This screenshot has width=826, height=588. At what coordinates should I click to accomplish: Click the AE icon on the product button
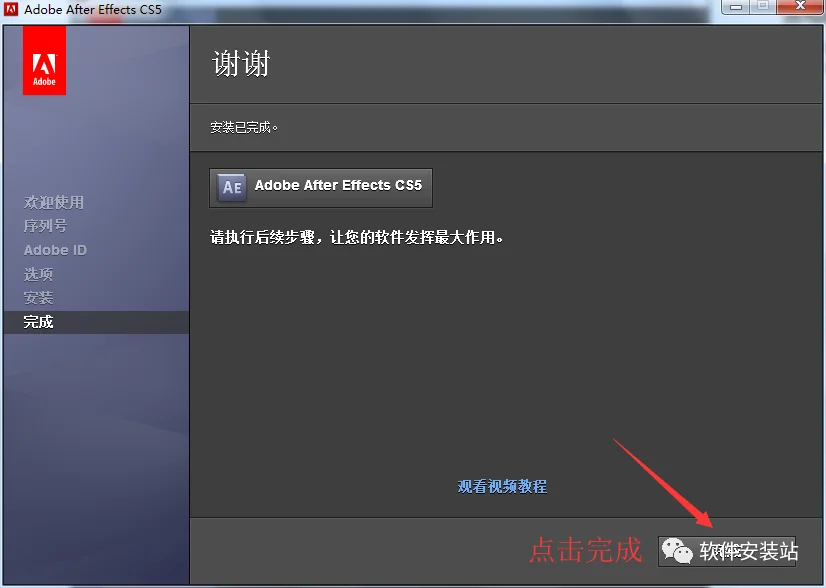[232, 187]
